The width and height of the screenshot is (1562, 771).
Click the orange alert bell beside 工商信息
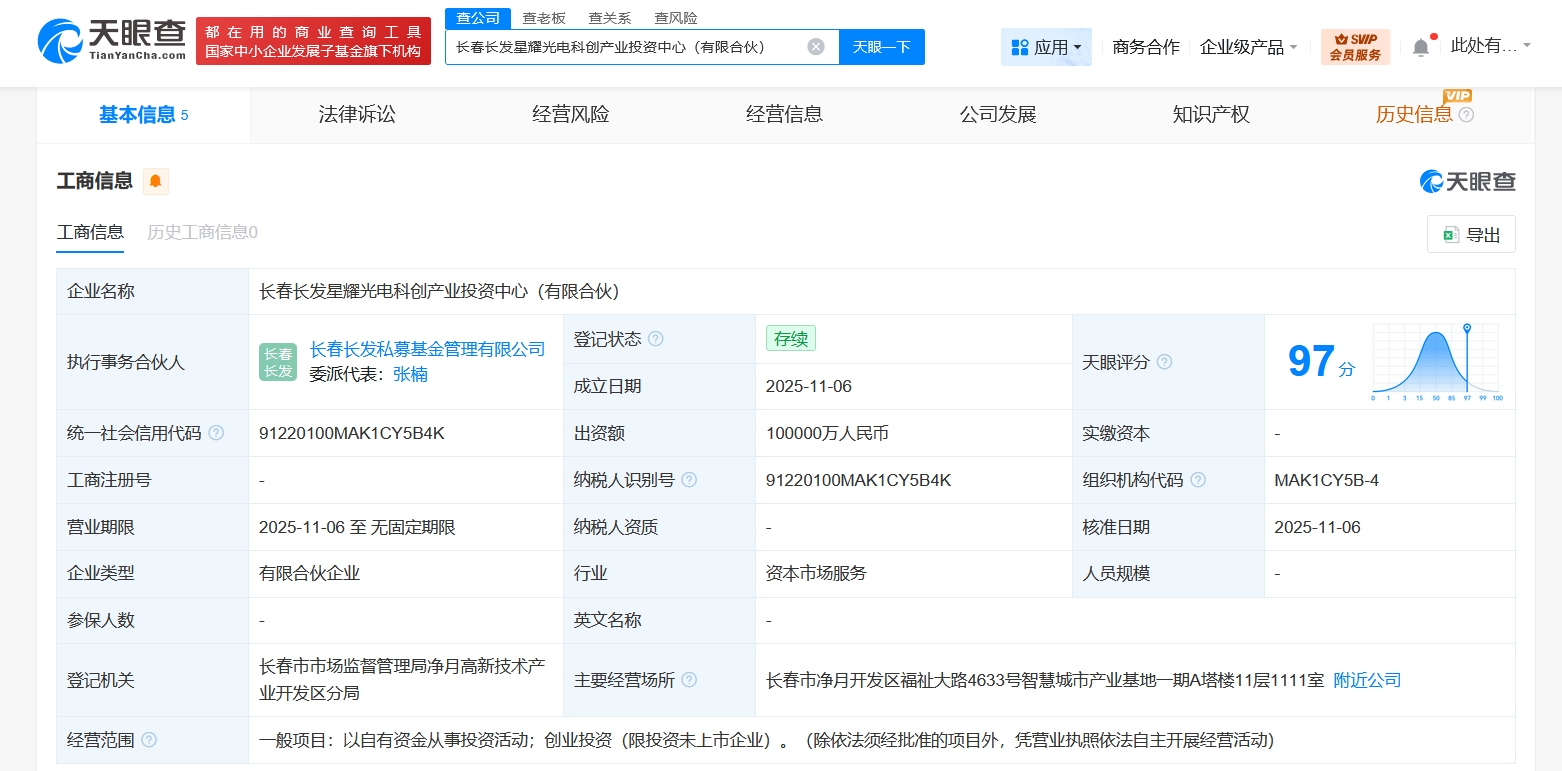pos(156,181)
